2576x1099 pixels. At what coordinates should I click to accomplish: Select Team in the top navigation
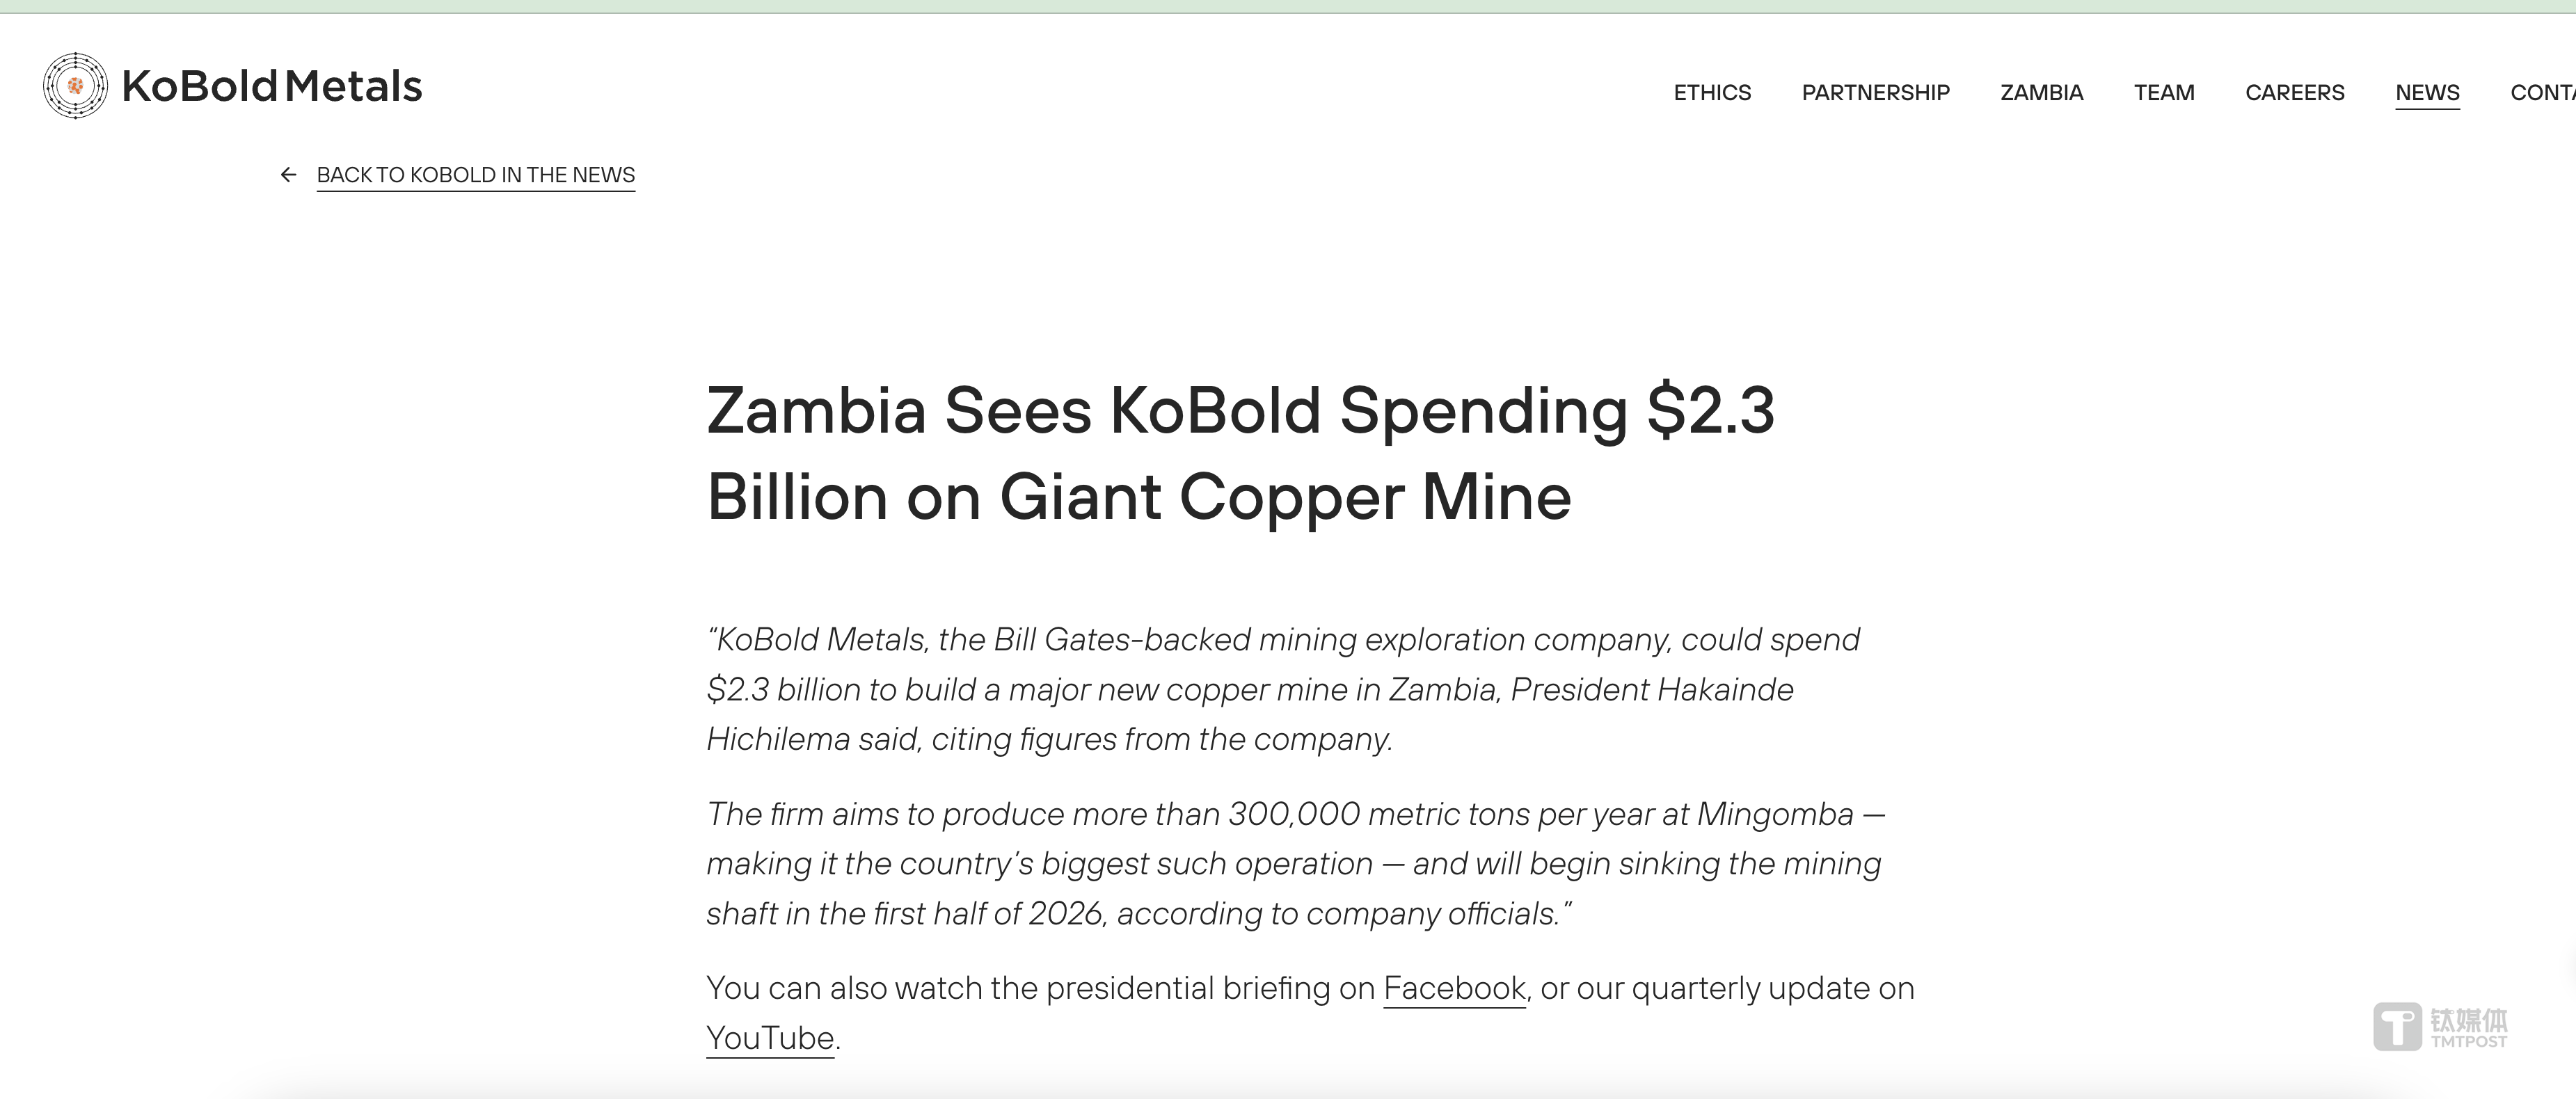(2164, 93)
